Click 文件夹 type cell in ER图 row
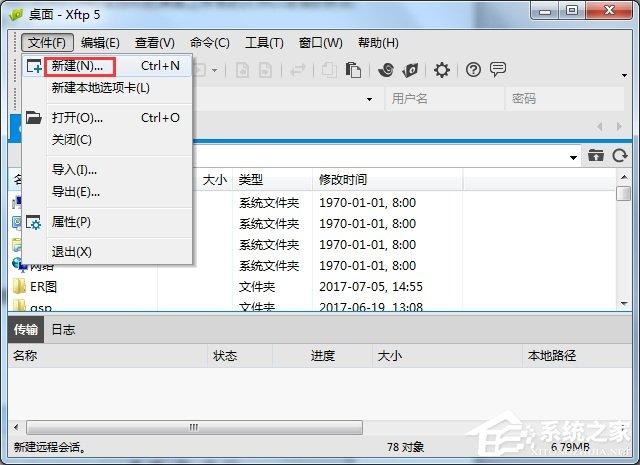 click(x=257, y=287)
